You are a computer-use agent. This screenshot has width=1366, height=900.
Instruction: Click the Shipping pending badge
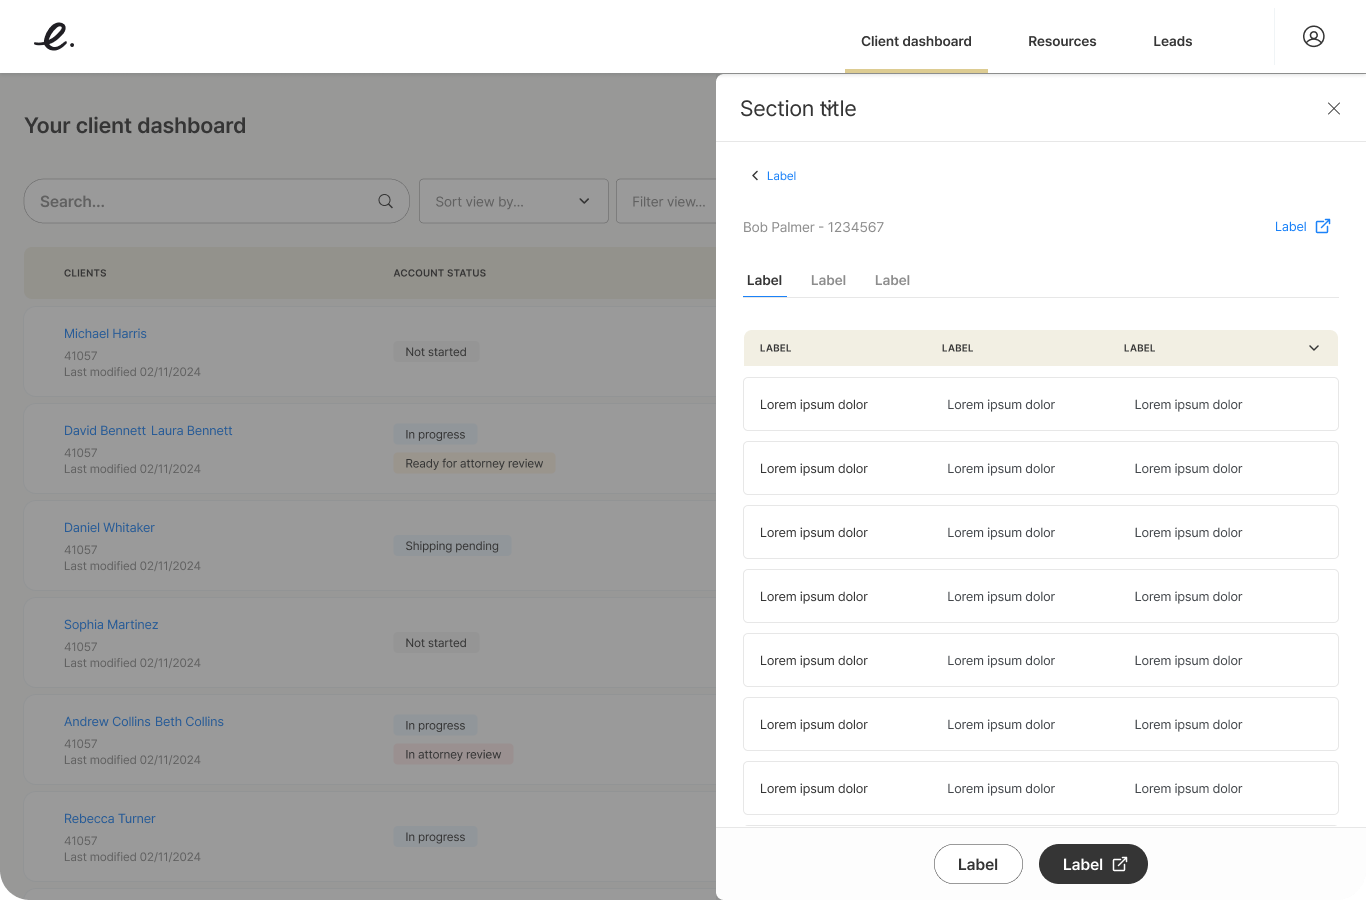click(452, 546)
